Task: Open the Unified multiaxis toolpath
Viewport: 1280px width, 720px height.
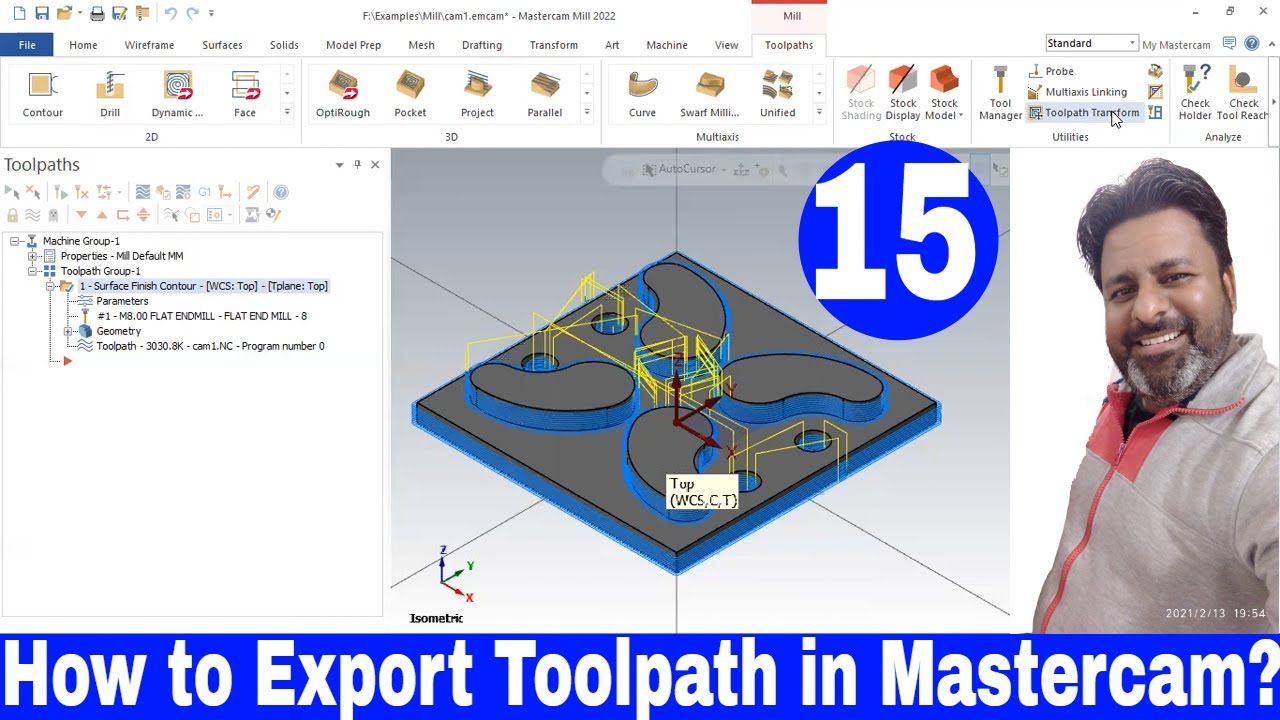Action: click(777, 95)
